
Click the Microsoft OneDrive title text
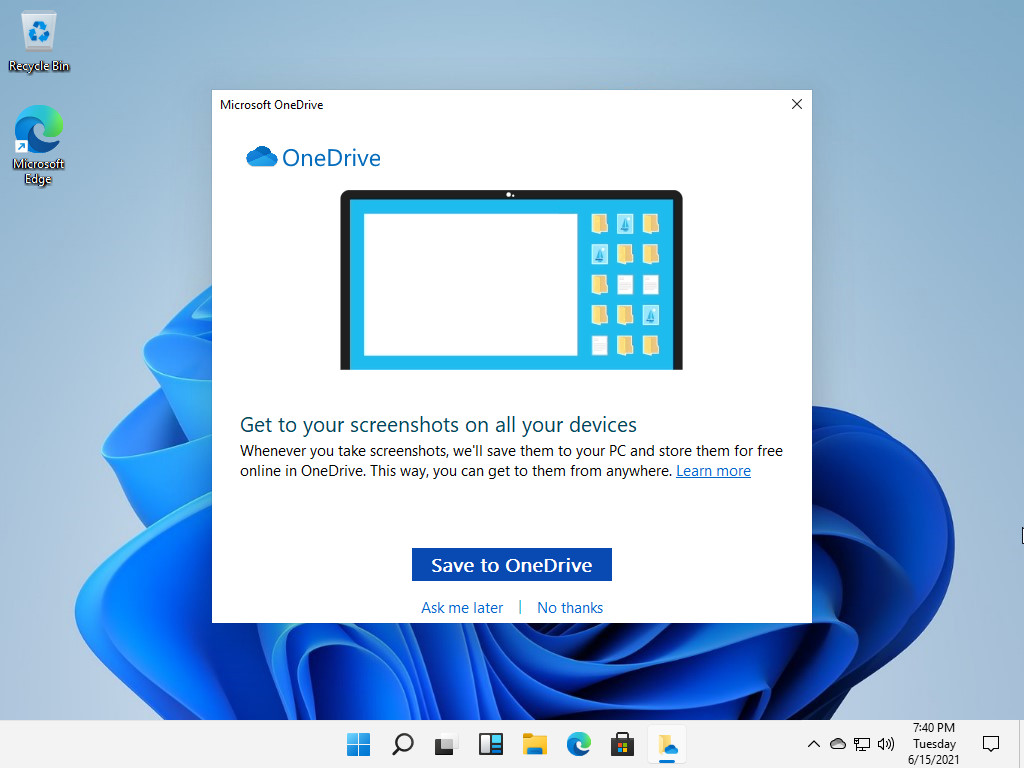click(272, 104)
